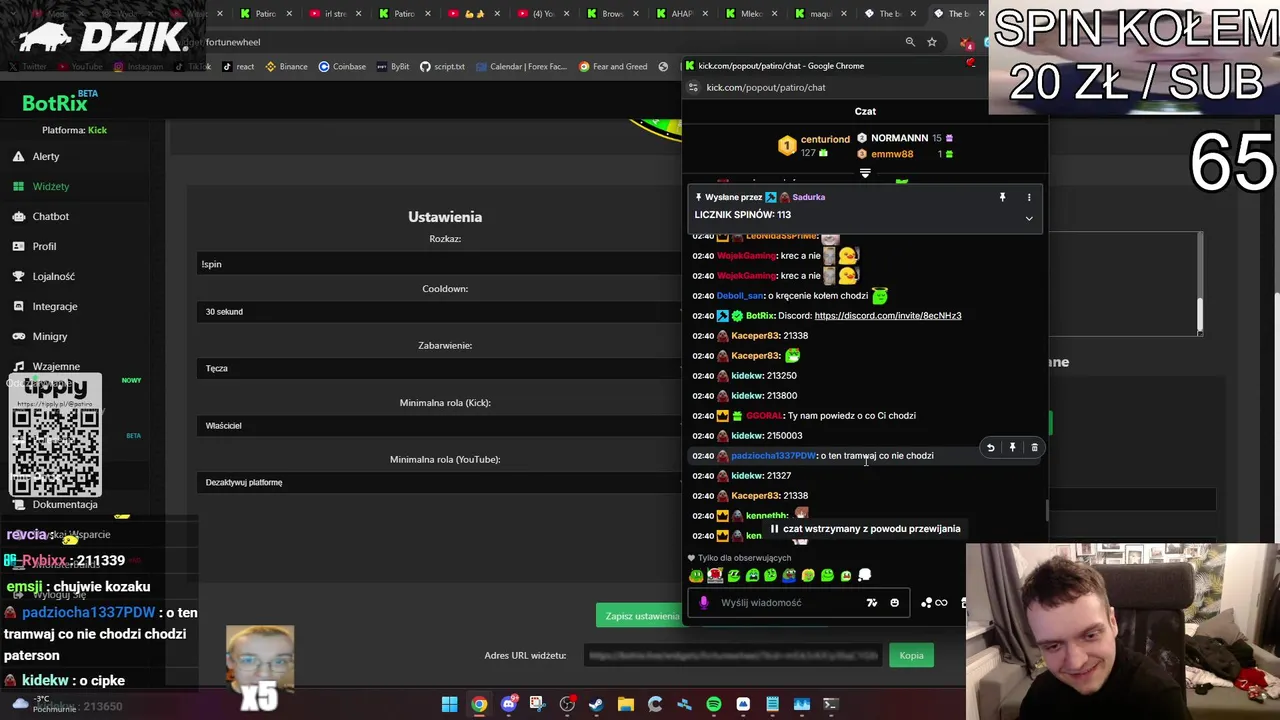Open Steam from the taskbar
Viewport: 1280px width, 720px height.
(596, 704)
